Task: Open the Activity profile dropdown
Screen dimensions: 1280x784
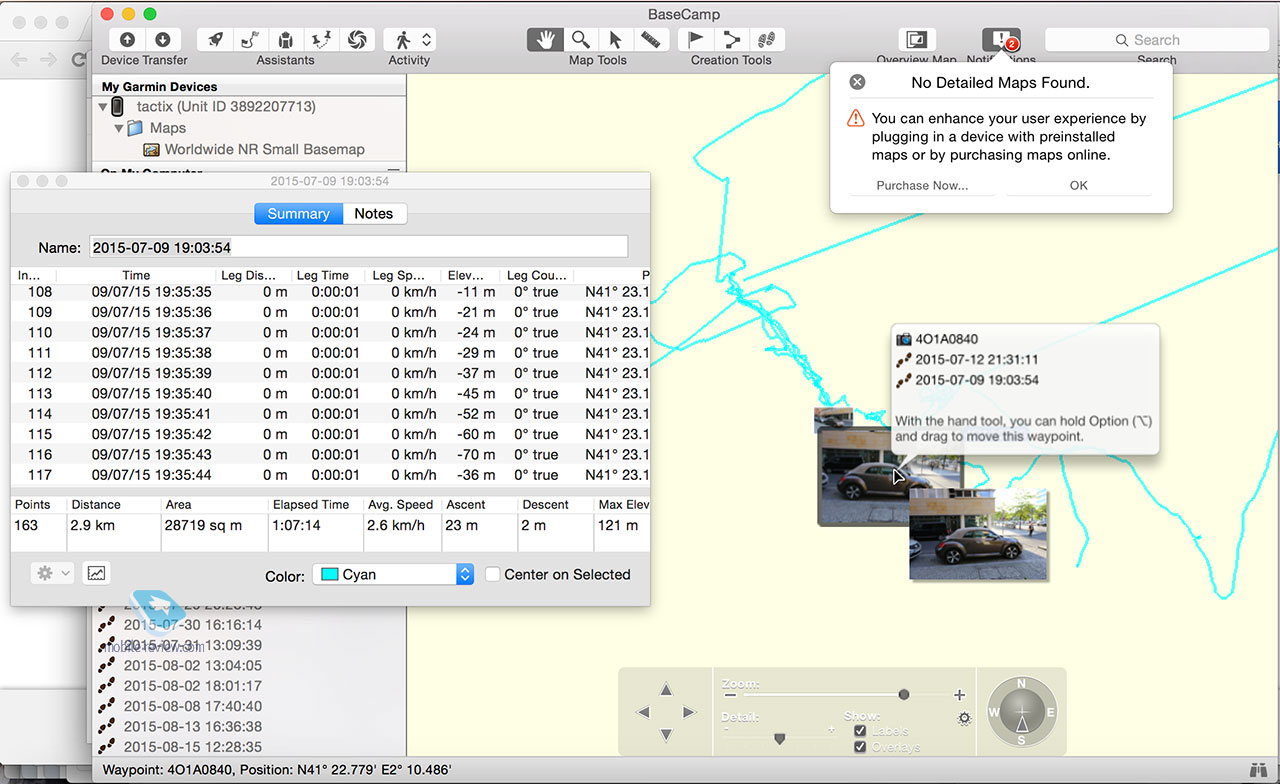Action: 409,40
